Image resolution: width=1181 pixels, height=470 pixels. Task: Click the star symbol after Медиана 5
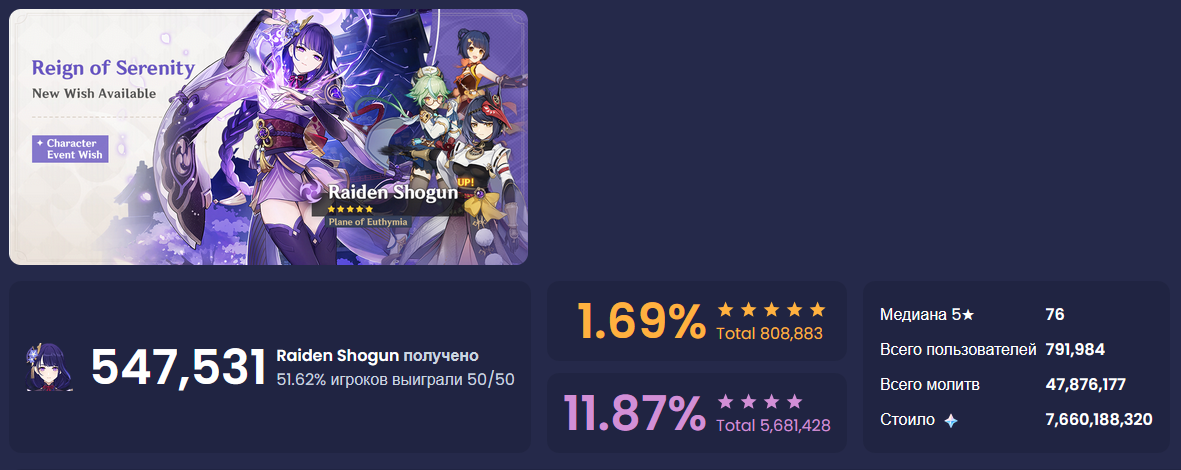click(968, 315)
